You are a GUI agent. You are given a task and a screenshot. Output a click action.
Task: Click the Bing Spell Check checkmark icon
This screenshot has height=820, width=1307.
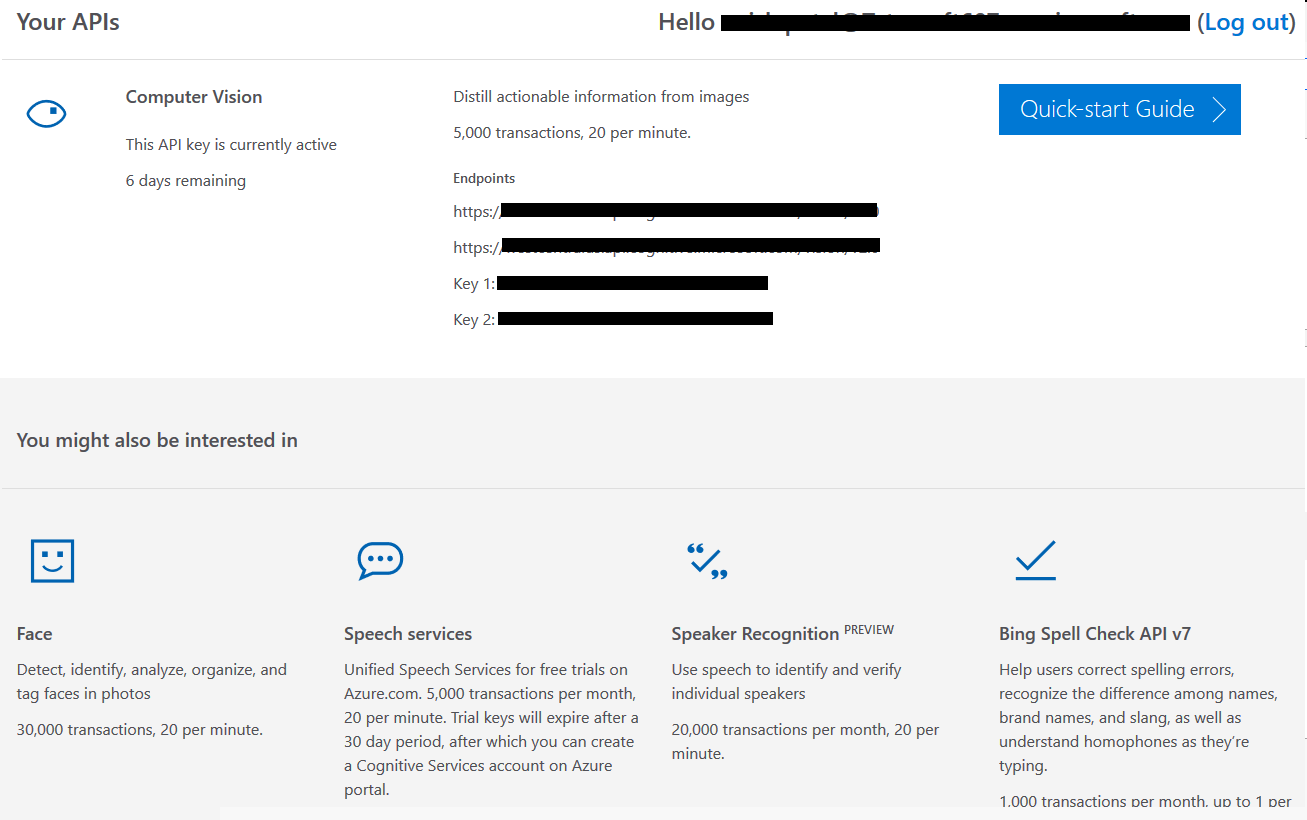(1035, 561)
